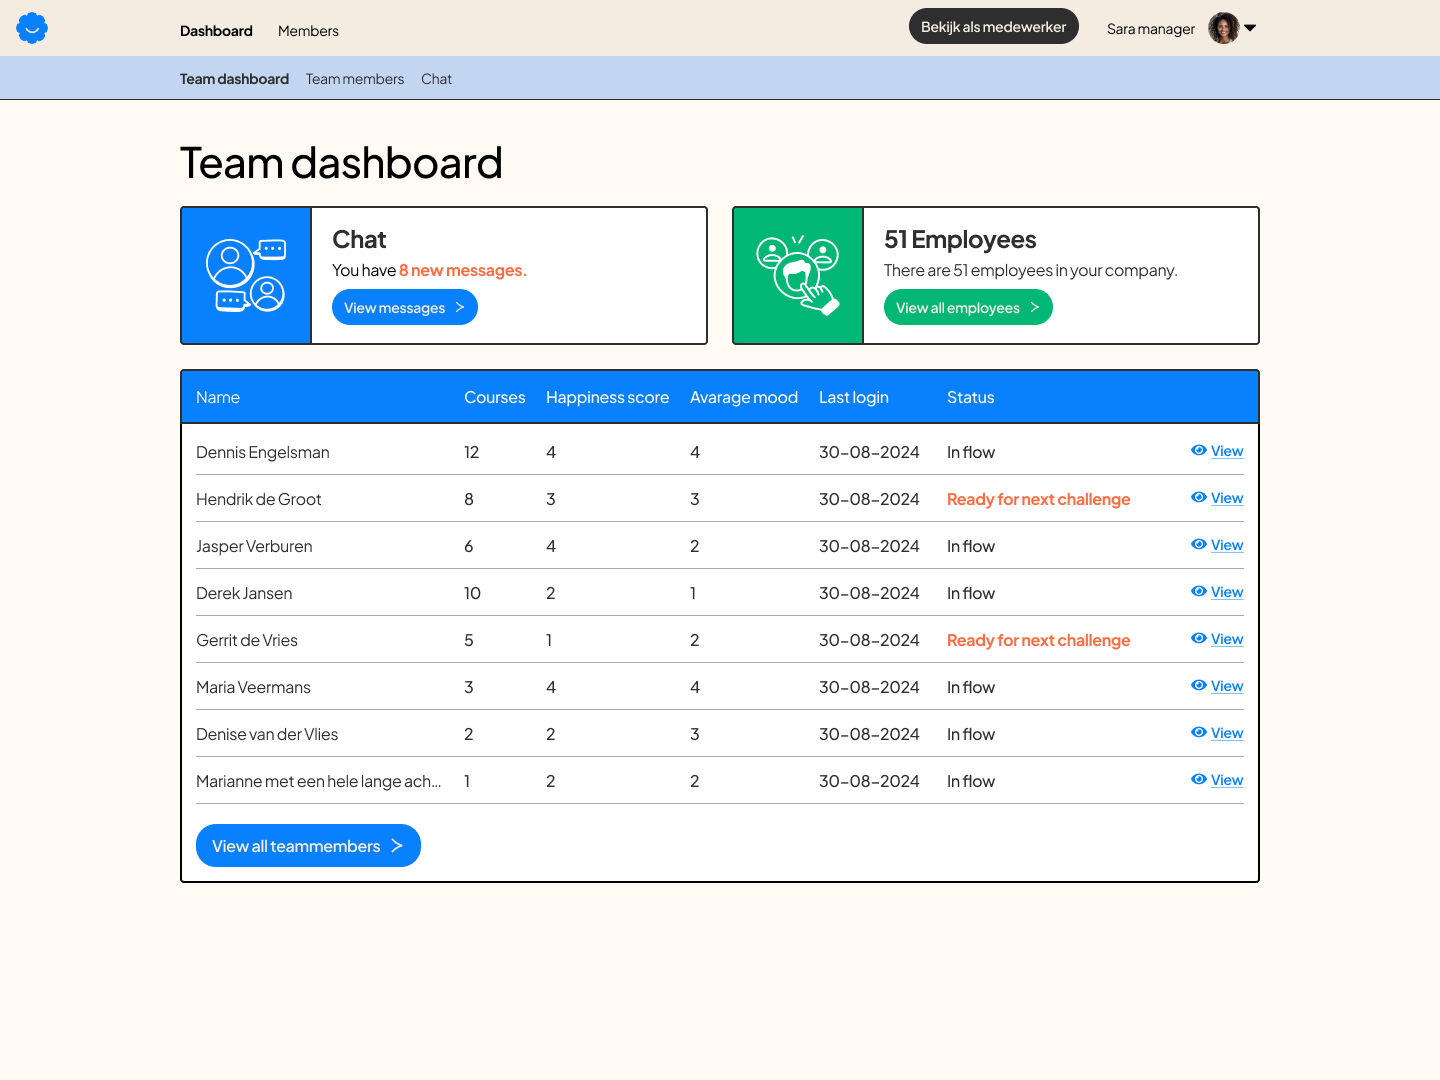Open the Members top menu item
Image resolution: width=1440 pixels, height=1080 pixels.
click(x=308, y=31)
